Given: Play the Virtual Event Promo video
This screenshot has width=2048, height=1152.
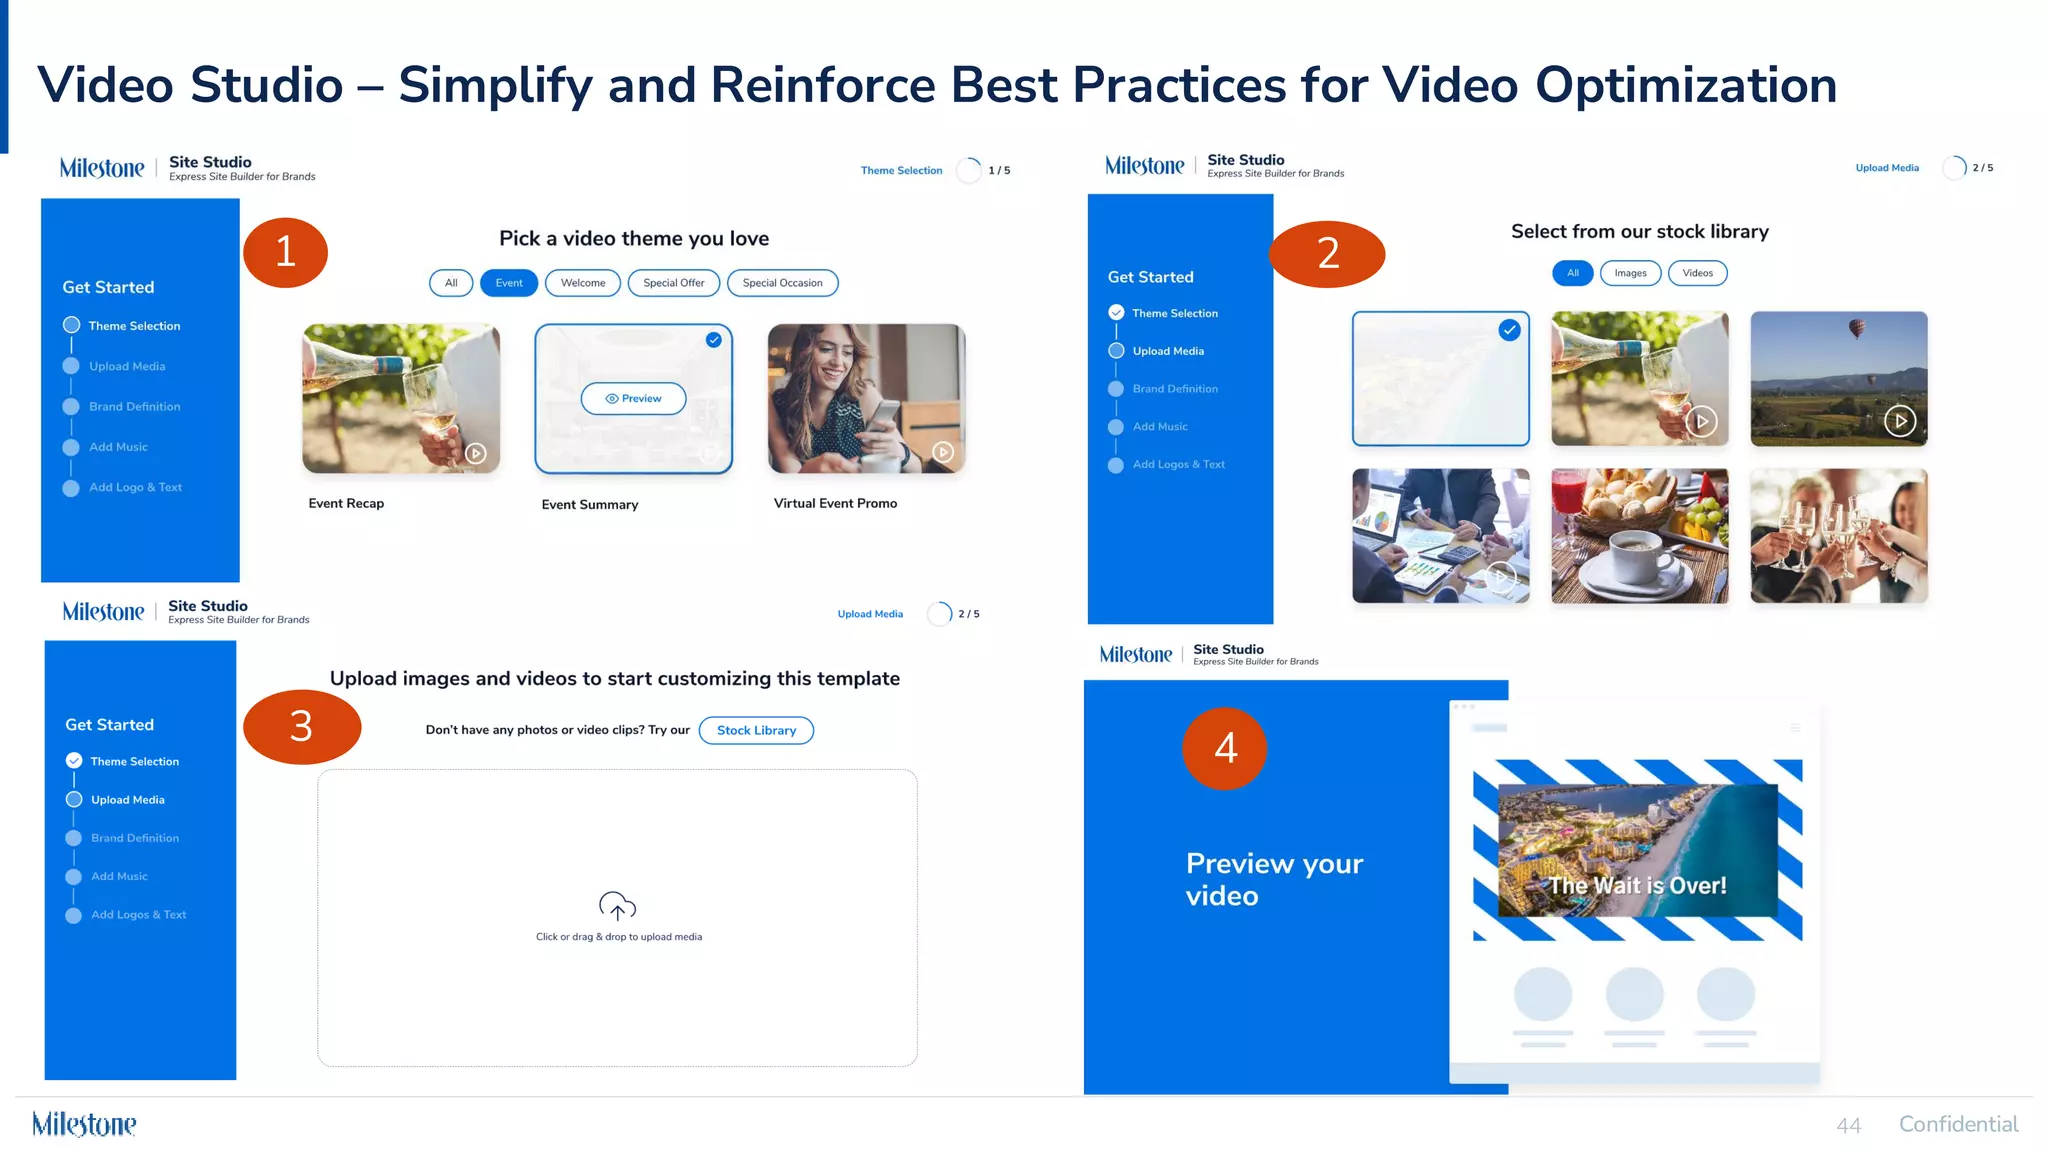Looking at the screenshot, I should [943, 452].
